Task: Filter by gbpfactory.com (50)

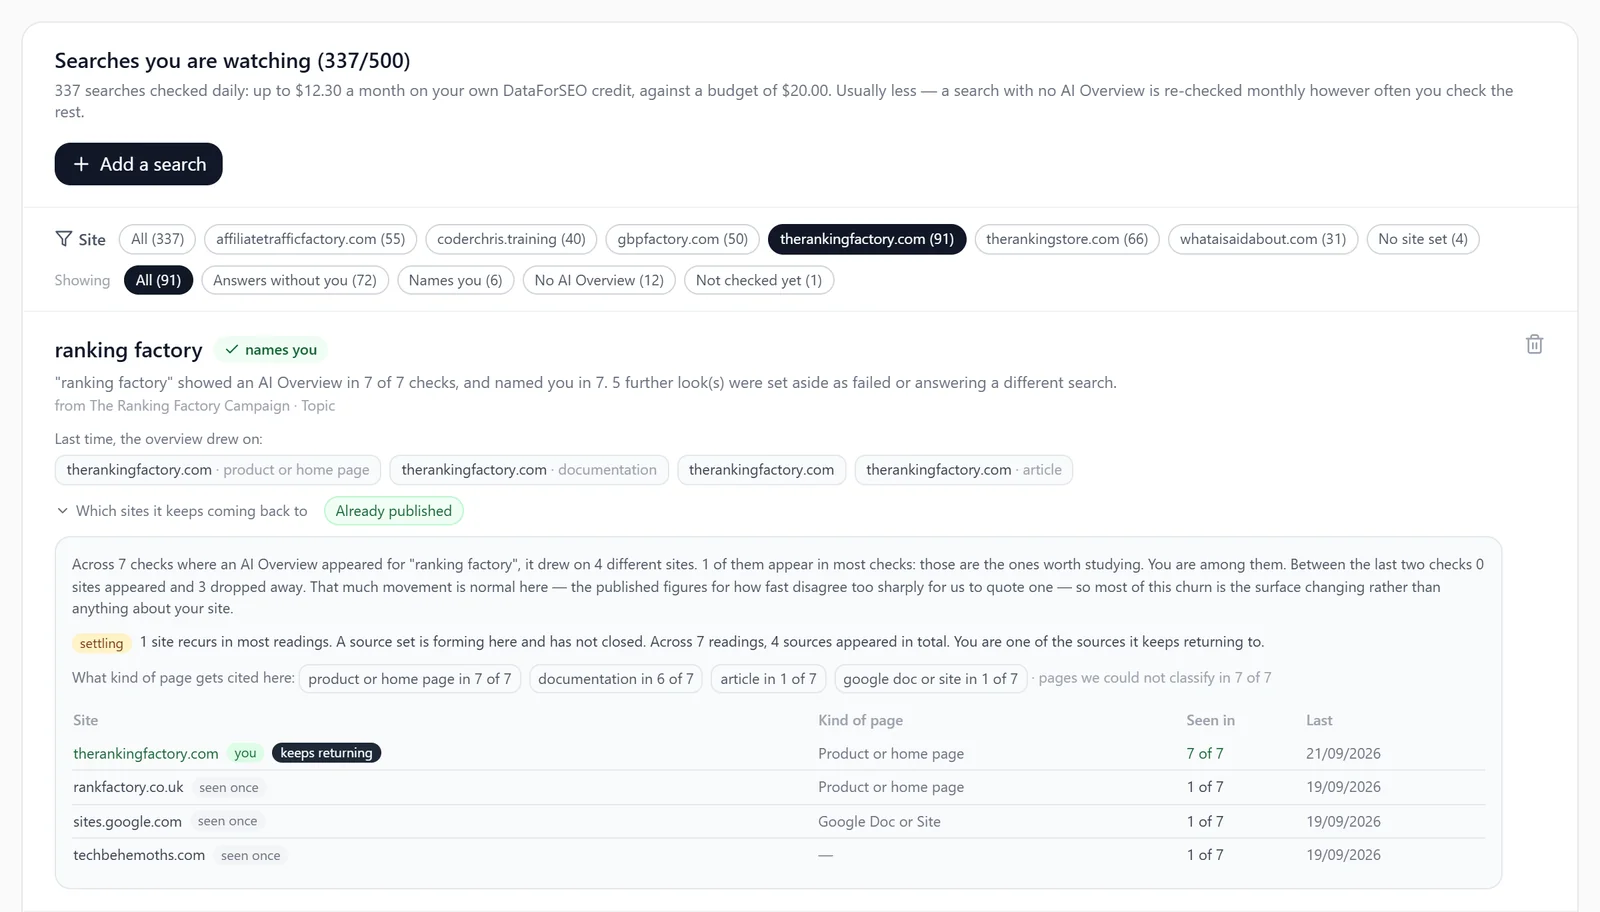Action: point(682,239)
